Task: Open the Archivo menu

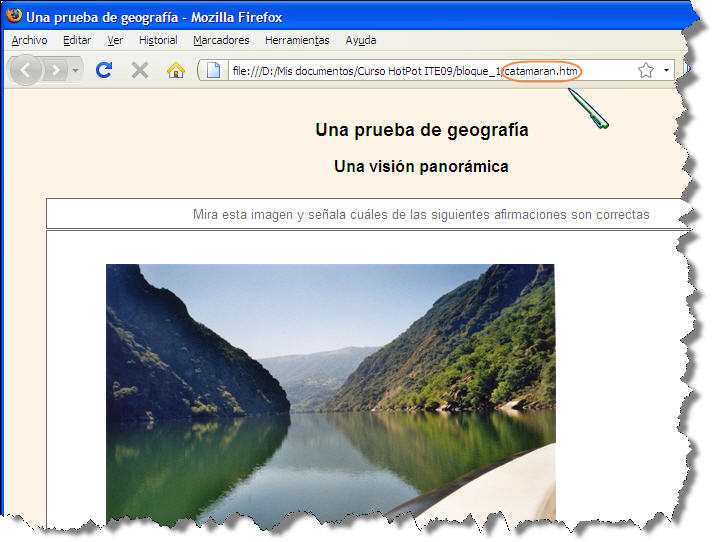Action: pyautogui.click(x=30, y=40)
